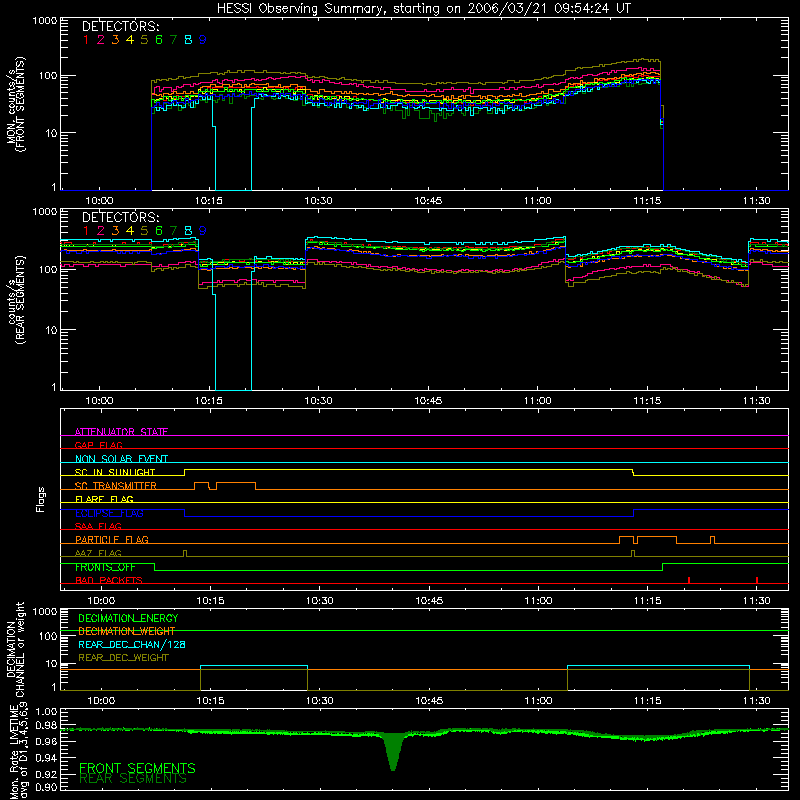800x800 pixels.
Task: Click the GAP_FLAG label
Action: click(x=98, y=445)
